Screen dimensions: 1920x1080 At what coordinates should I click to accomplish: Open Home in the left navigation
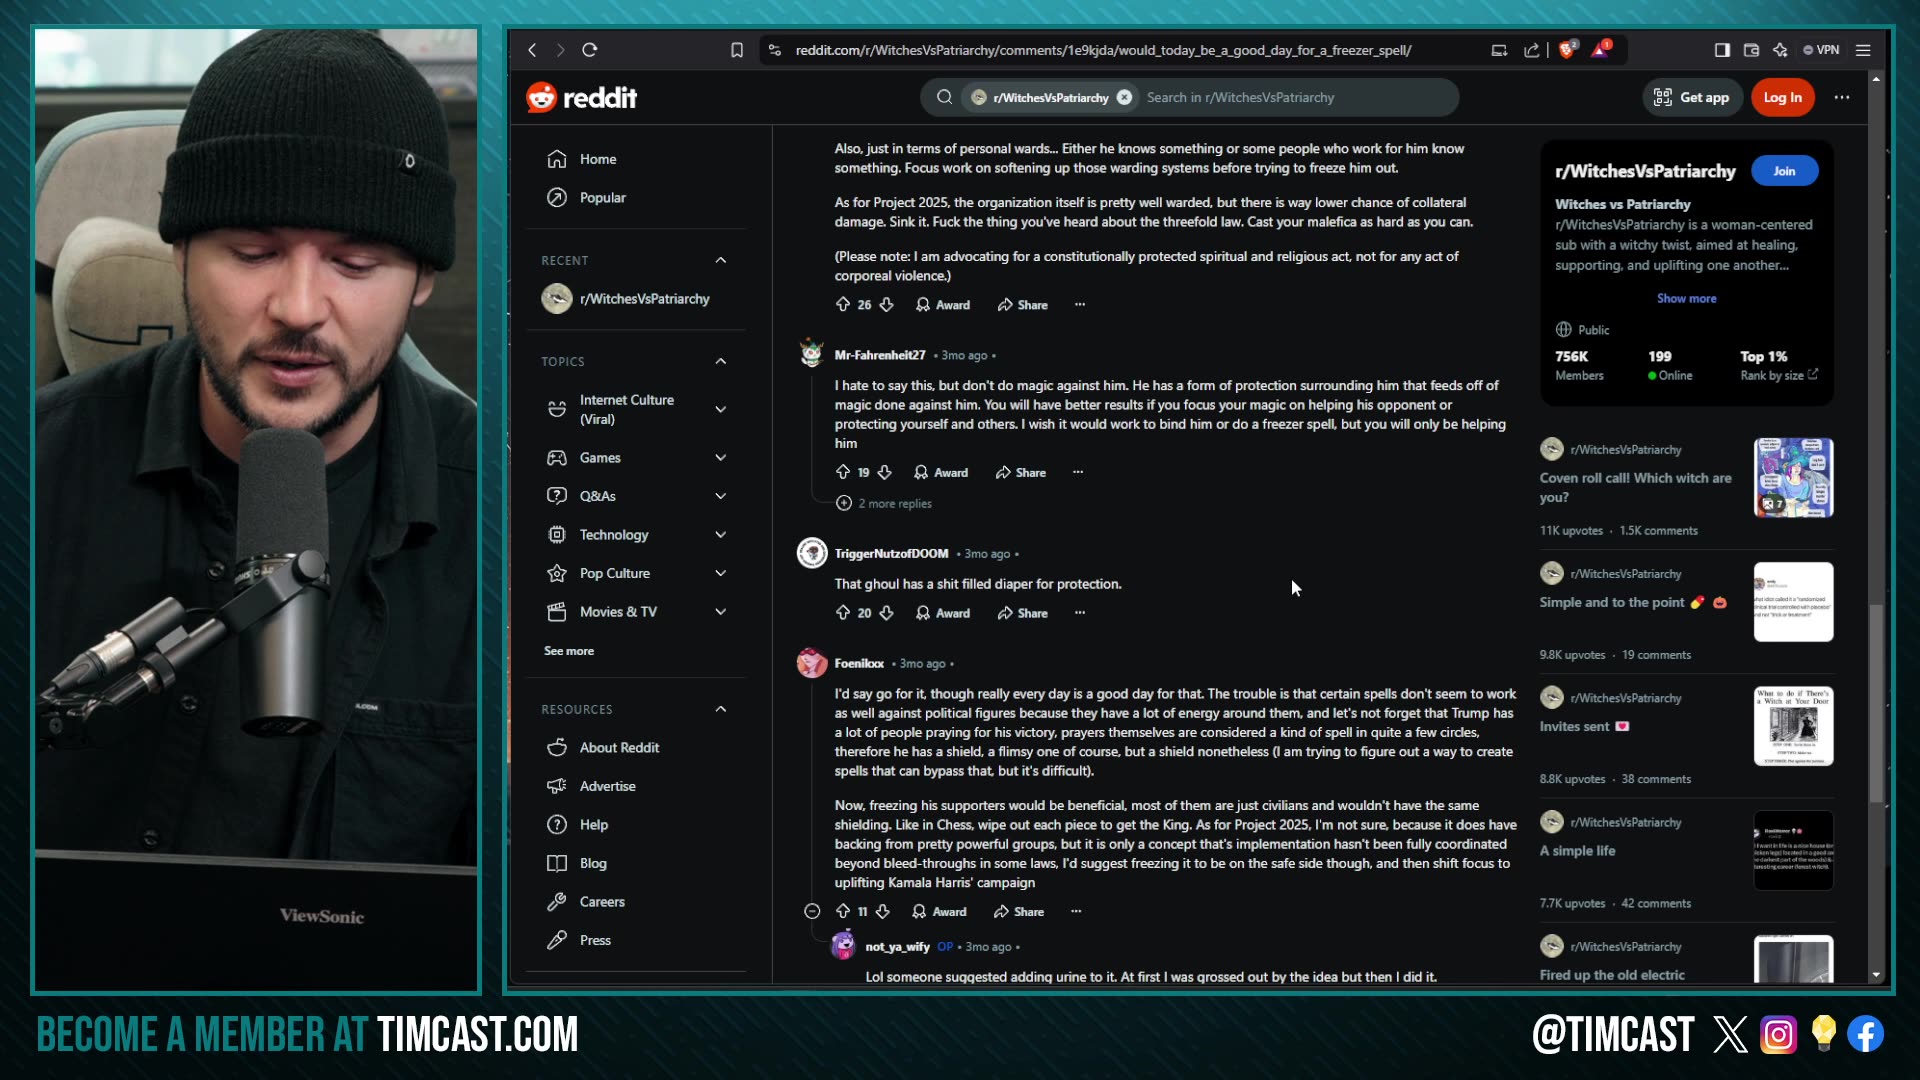(598, 159)
